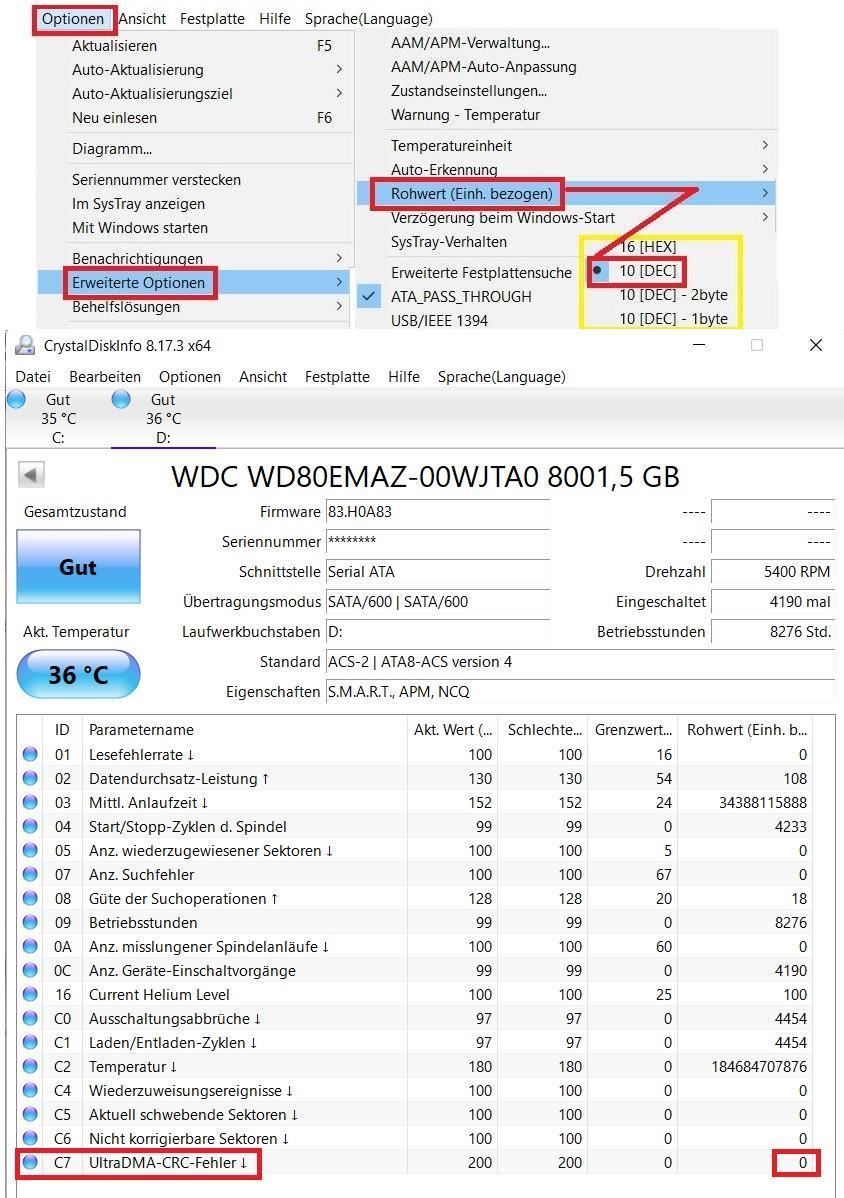This screenshot has width=844, height=1198.
Task: Click the status orb in row C4 Wiederzuweisungsereignisse
Action: coord(30,1090)
